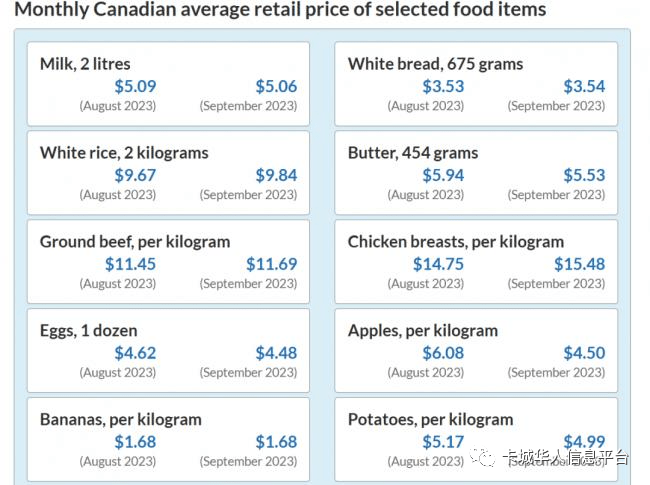Click the WeChat logo watermark icon
Viewport: 650px width, 485px height.
click(484, 458)
